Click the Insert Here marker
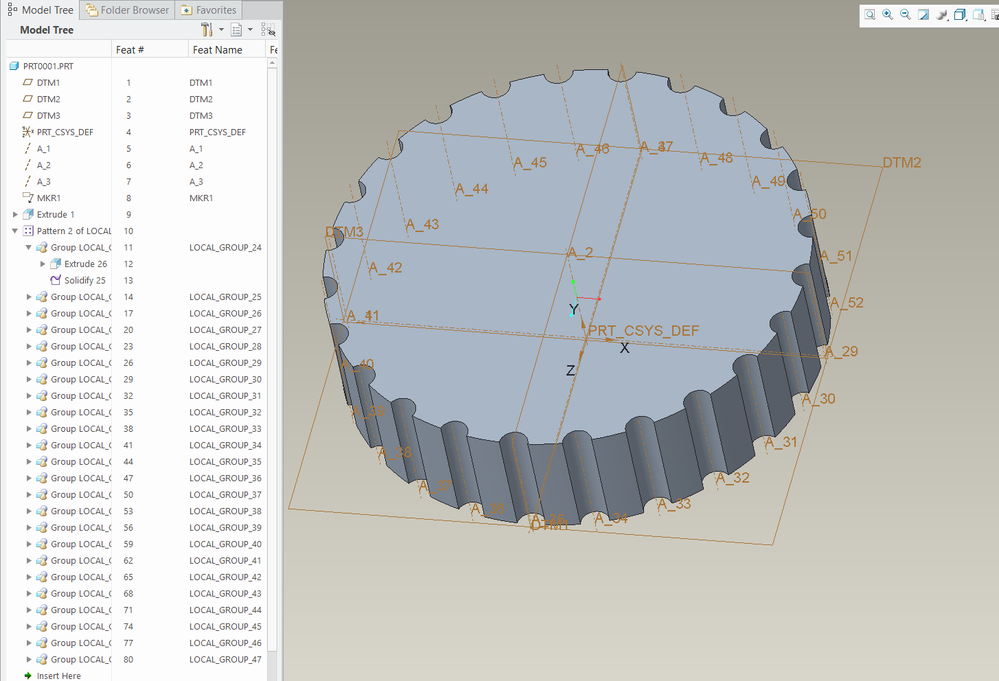The image size is (999, 681). pos(58,676)
